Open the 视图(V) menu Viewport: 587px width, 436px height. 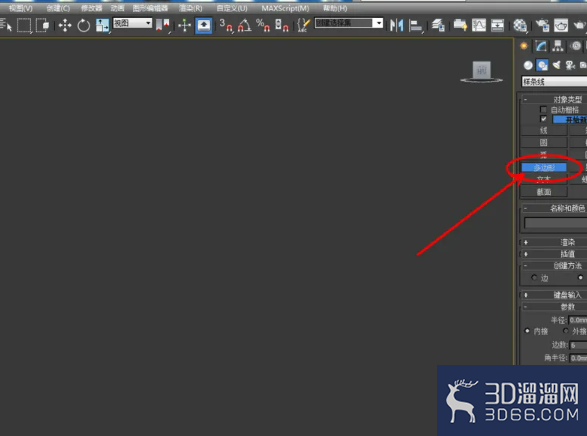tap(21, 8)
